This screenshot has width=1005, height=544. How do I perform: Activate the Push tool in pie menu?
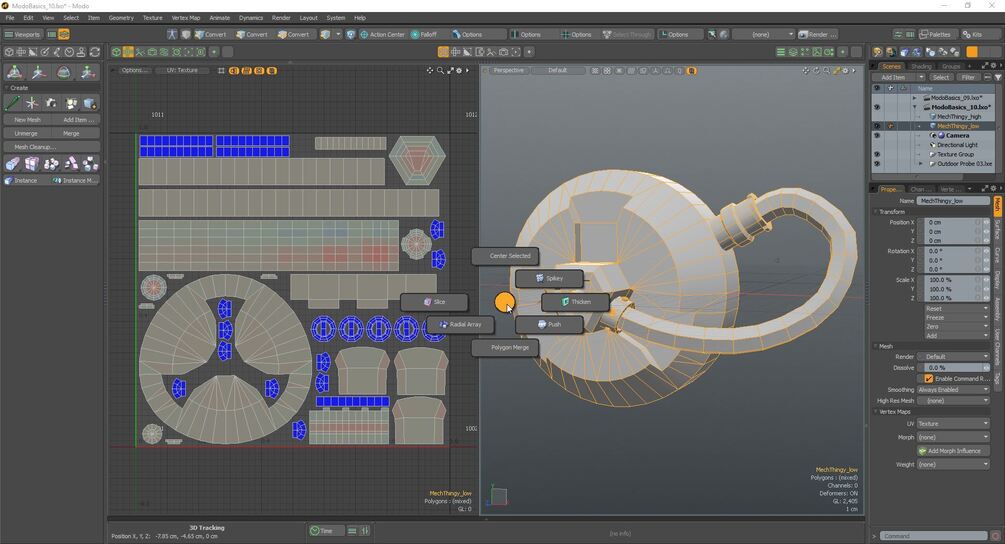[550, 324]
